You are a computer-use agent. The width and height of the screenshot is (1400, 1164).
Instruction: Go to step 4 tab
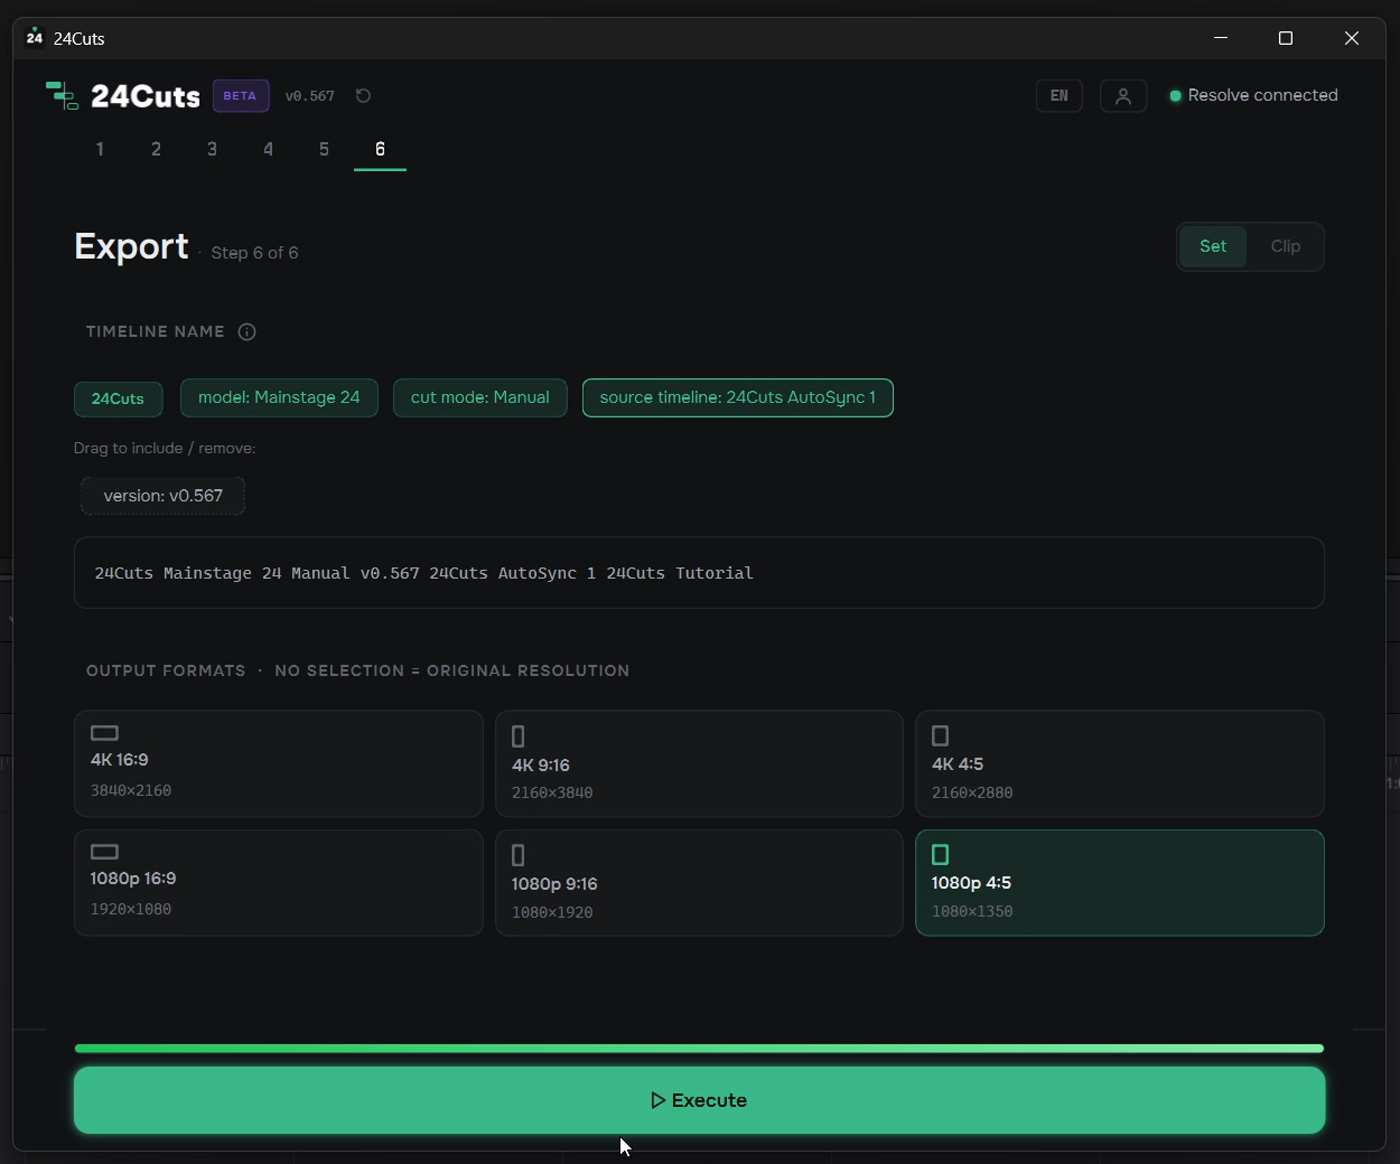(x=268, y=149)
